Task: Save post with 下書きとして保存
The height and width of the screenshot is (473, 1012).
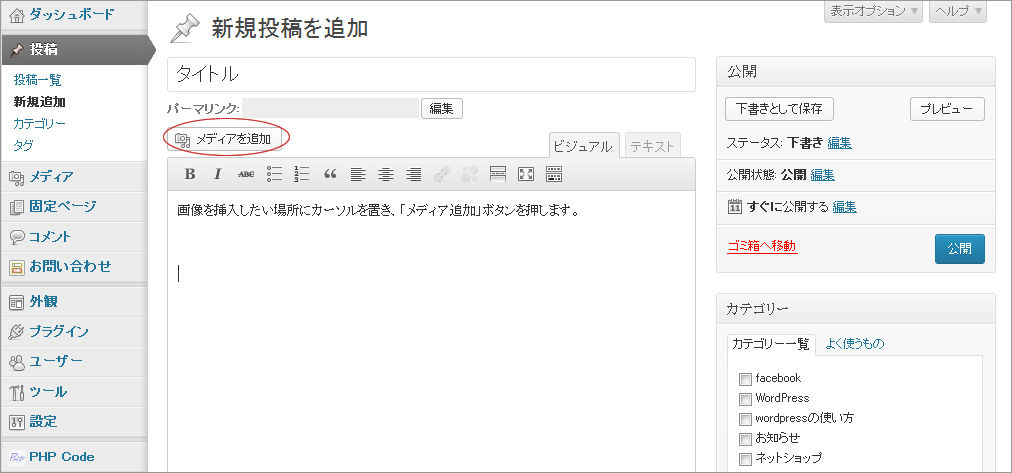Action: pyautogui.click(x=779, y=109)
